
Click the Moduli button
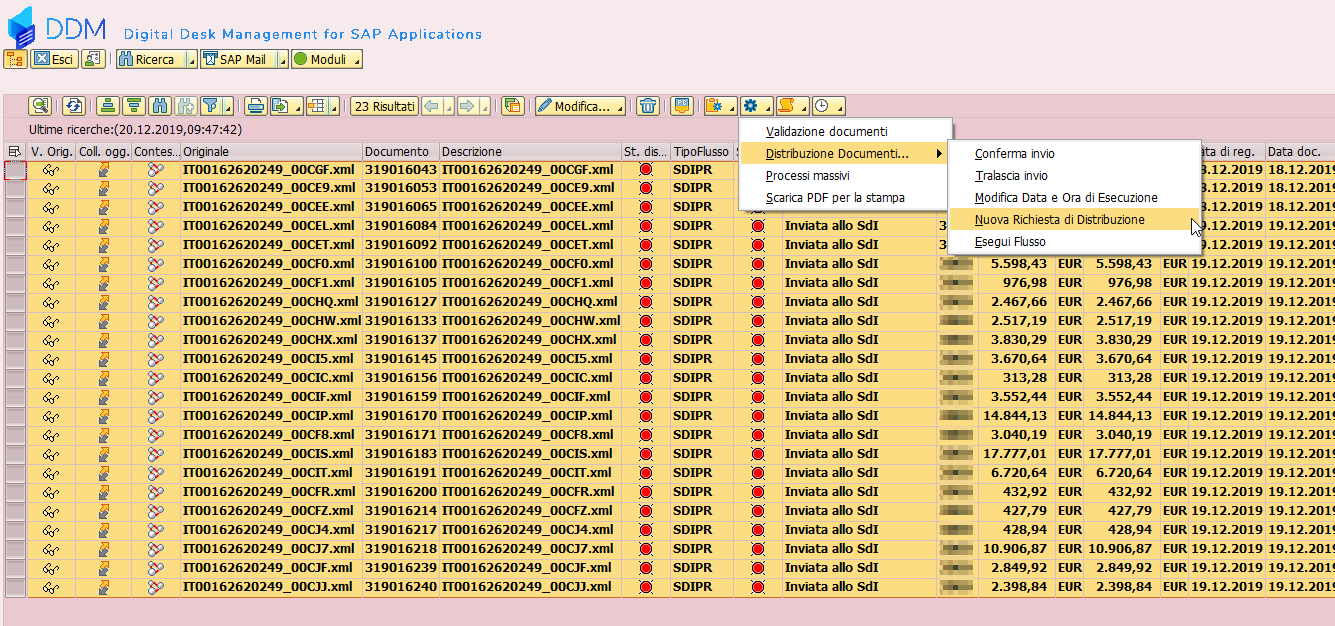(326, 59)
